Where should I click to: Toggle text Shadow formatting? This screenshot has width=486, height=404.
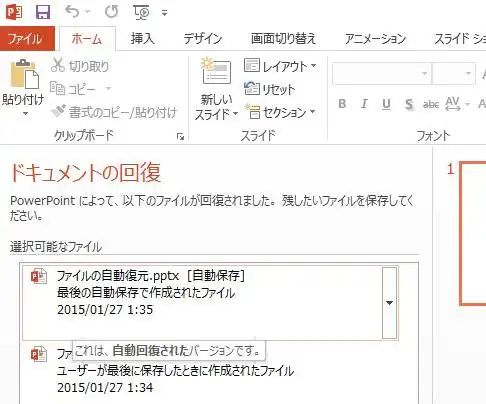click(x=409, y=104)
